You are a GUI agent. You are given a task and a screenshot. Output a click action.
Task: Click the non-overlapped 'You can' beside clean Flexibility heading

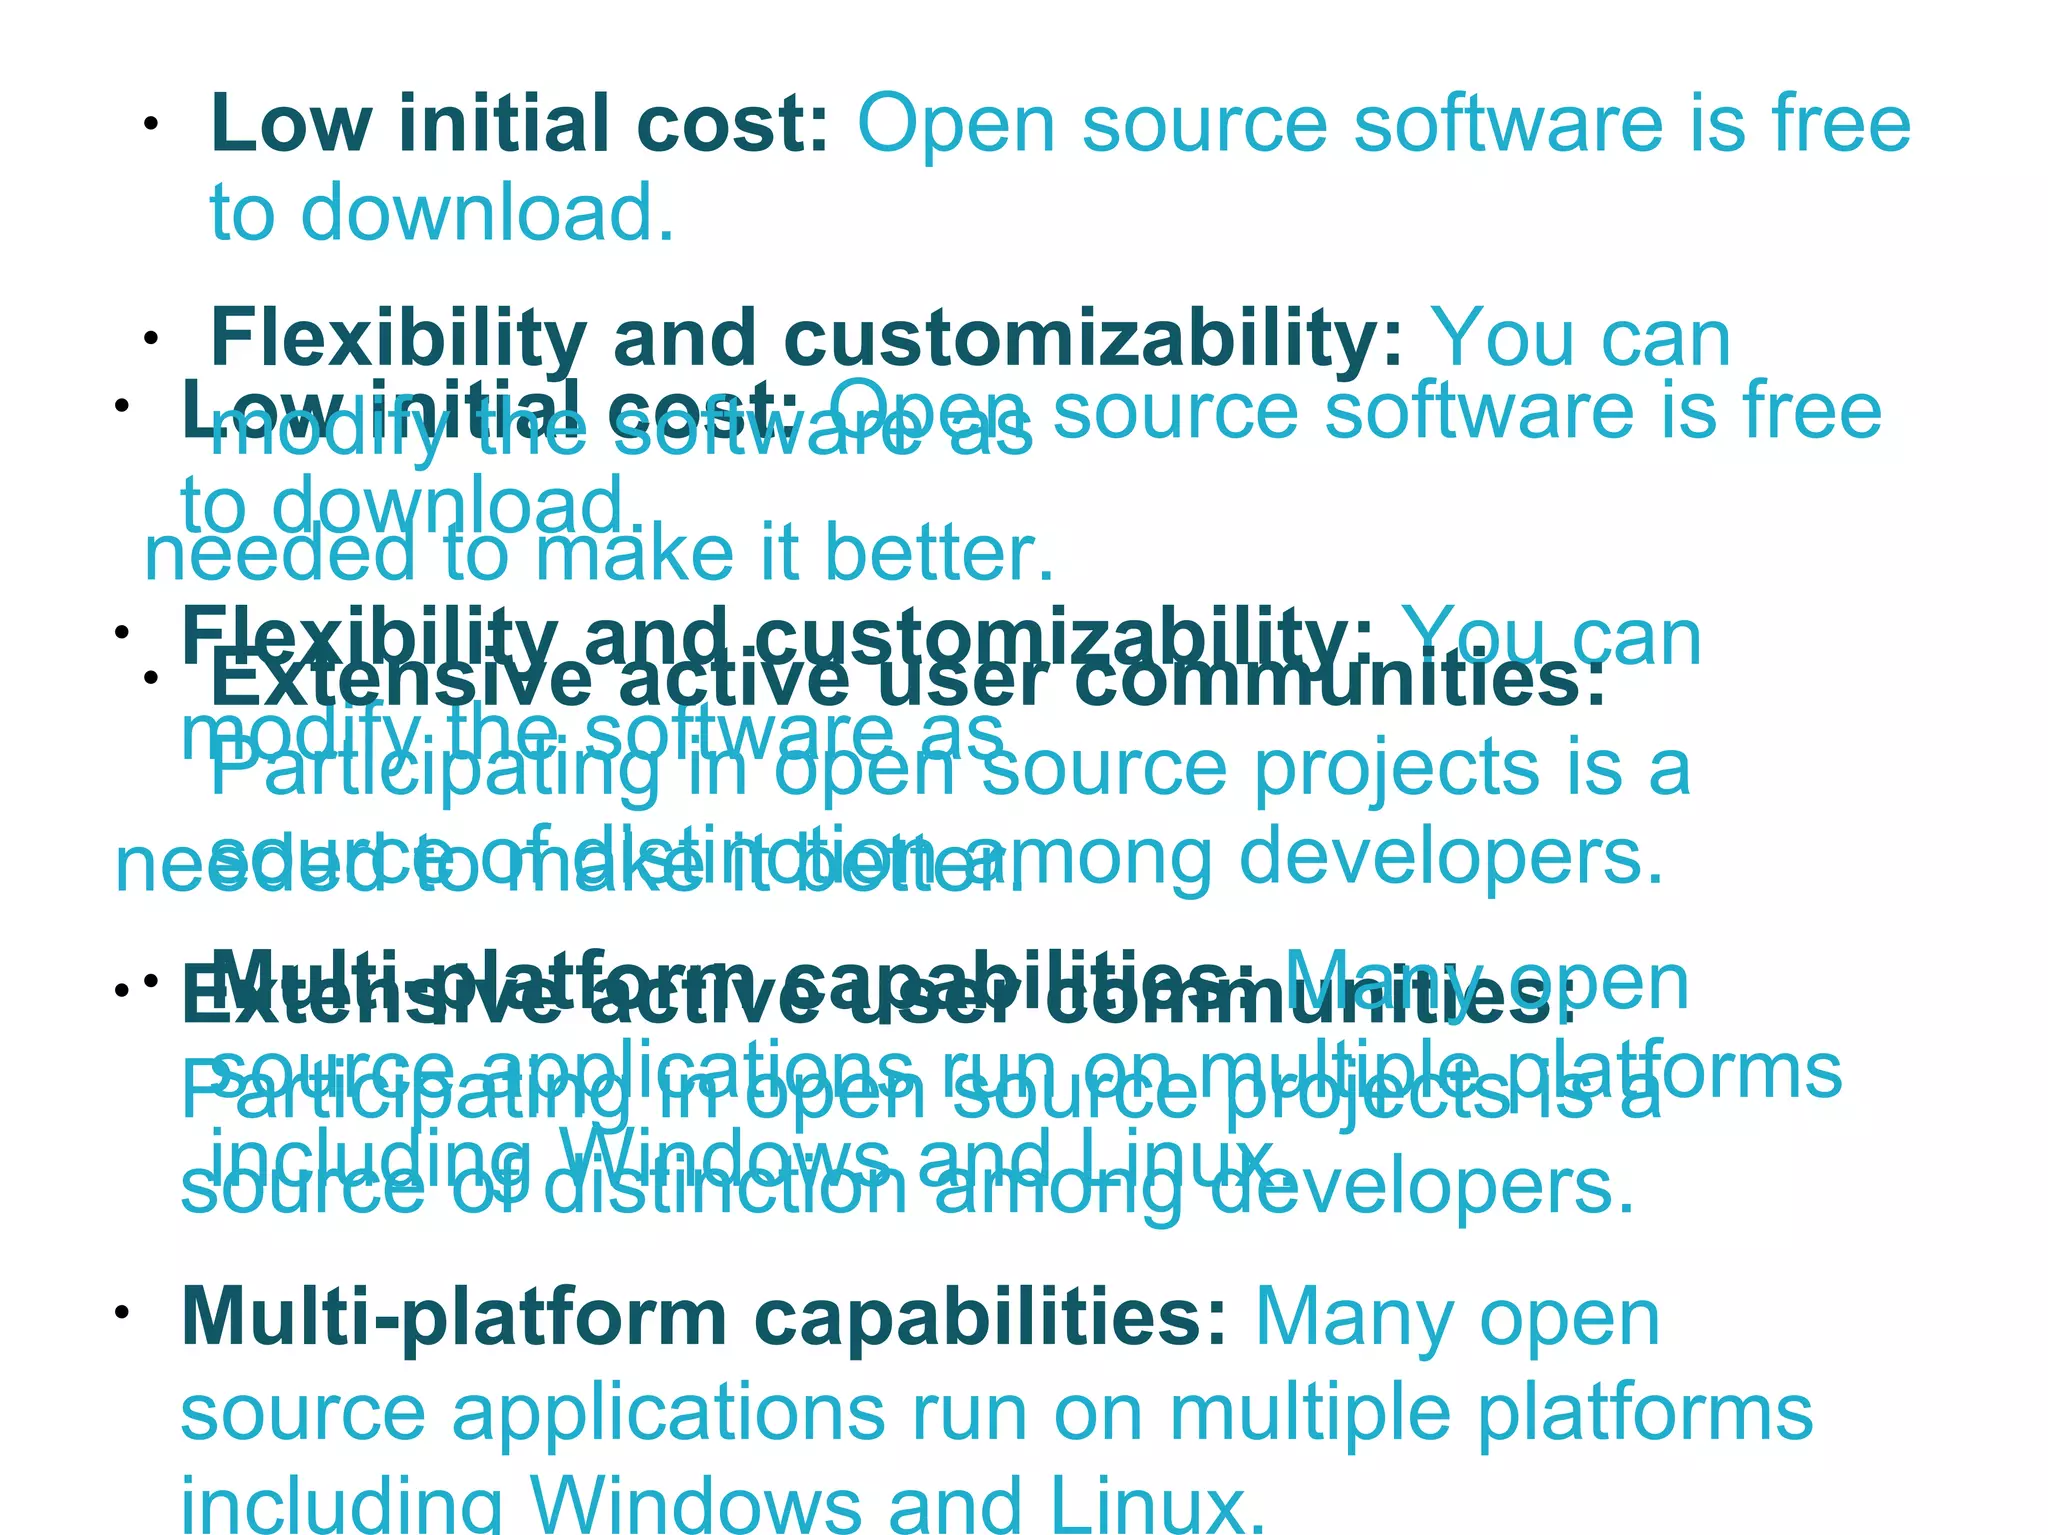(x=1582, y=338)
